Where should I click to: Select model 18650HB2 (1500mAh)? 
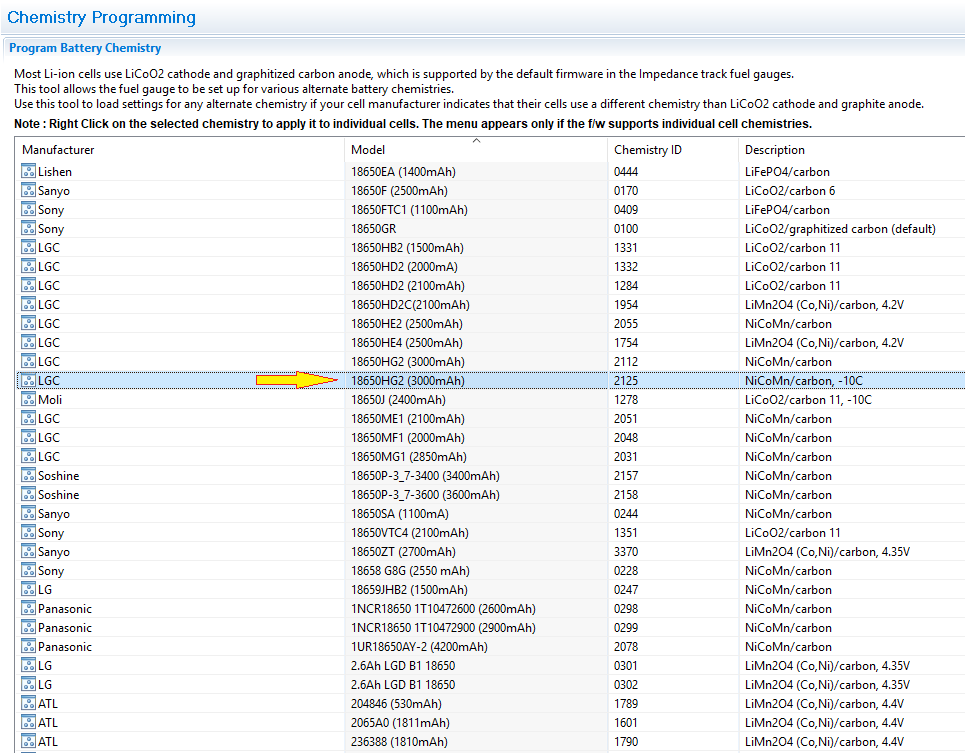[407, 248]
